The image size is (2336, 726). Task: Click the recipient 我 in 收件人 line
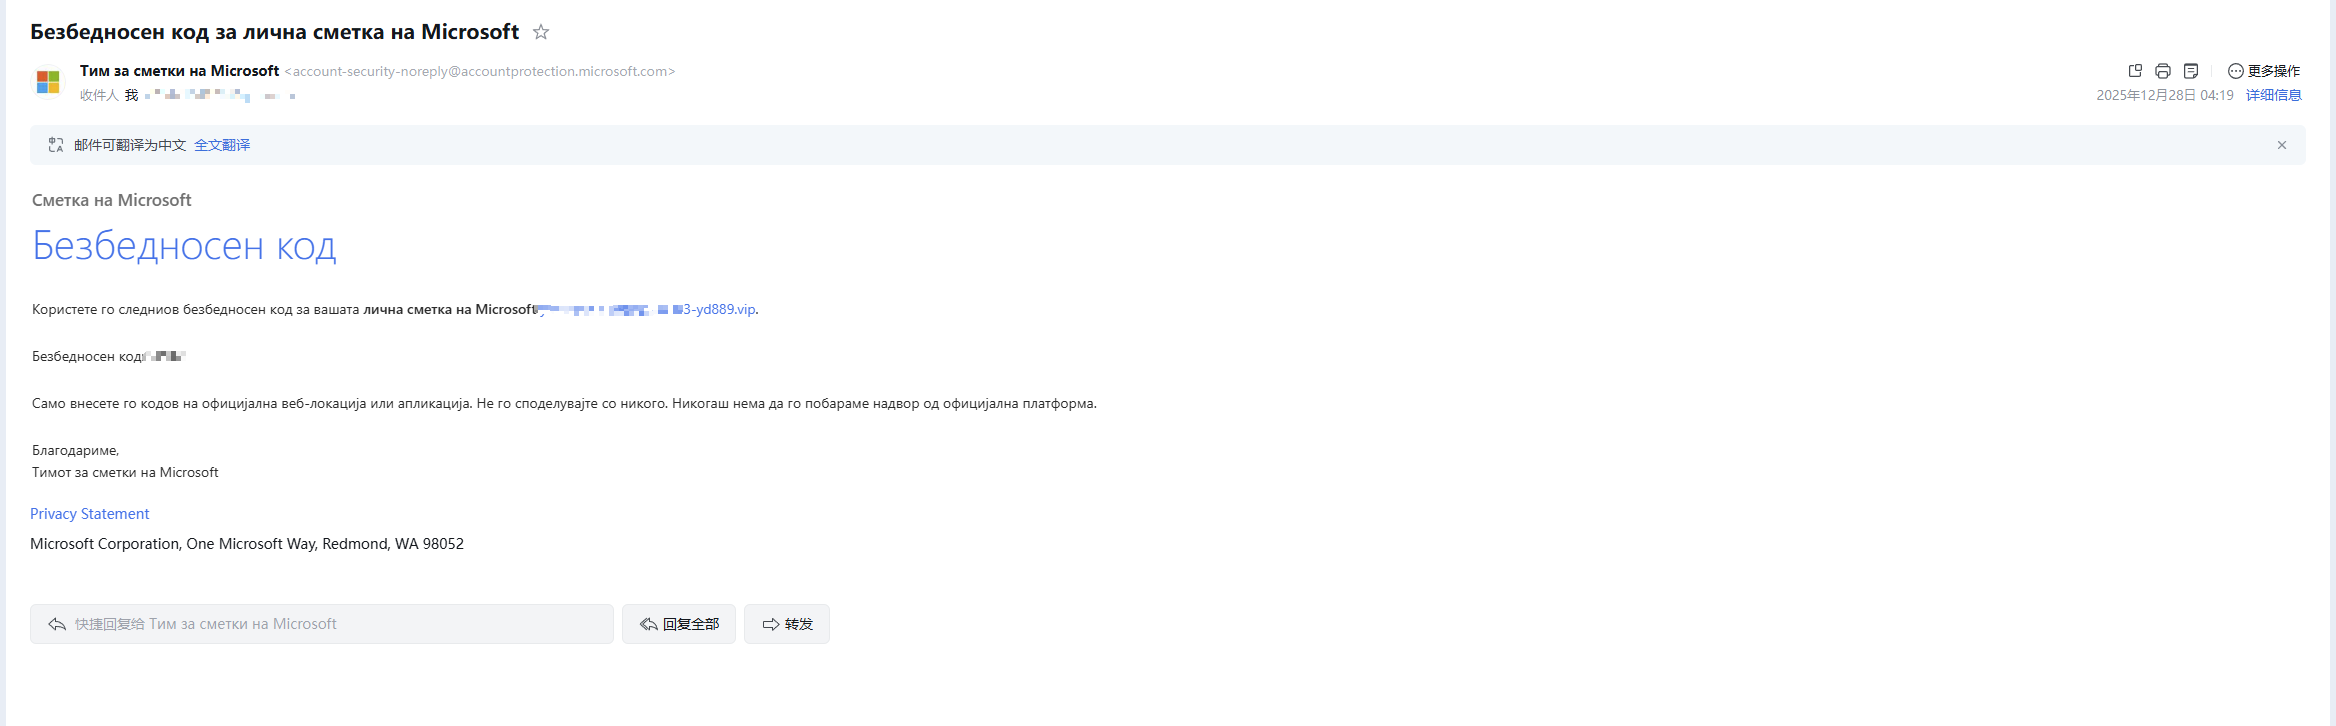131,95
